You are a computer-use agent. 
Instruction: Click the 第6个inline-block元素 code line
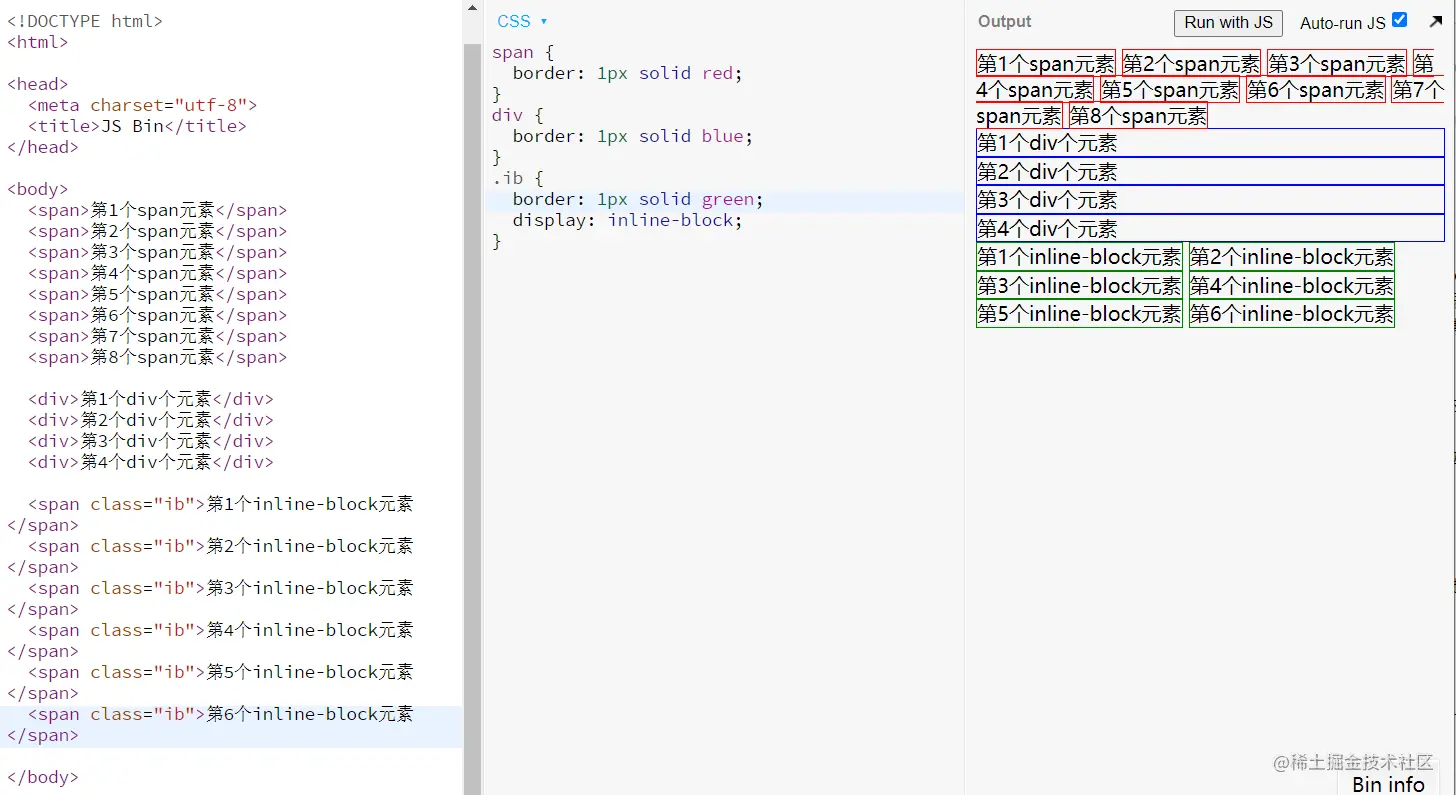coord(220,714)
